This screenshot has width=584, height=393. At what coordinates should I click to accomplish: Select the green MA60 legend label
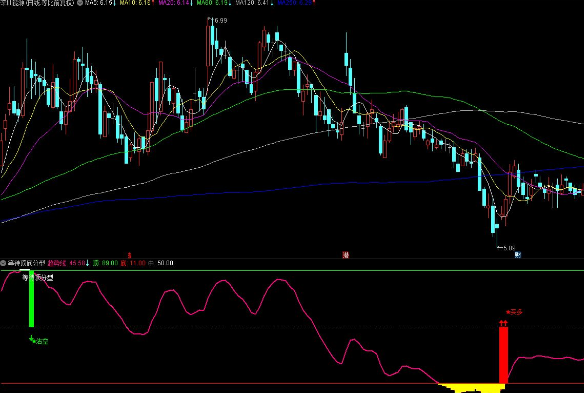coord(213,3)
